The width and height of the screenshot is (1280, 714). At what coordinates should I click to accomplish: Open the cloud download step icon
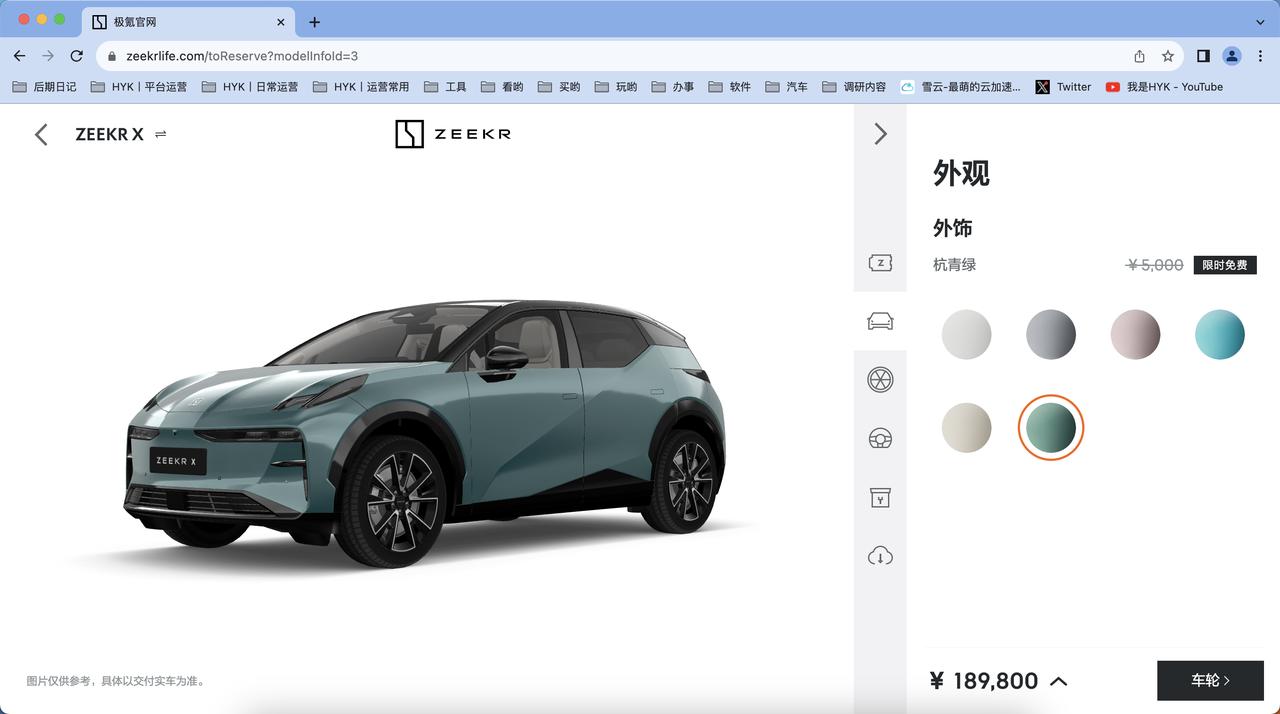point(880,555)
